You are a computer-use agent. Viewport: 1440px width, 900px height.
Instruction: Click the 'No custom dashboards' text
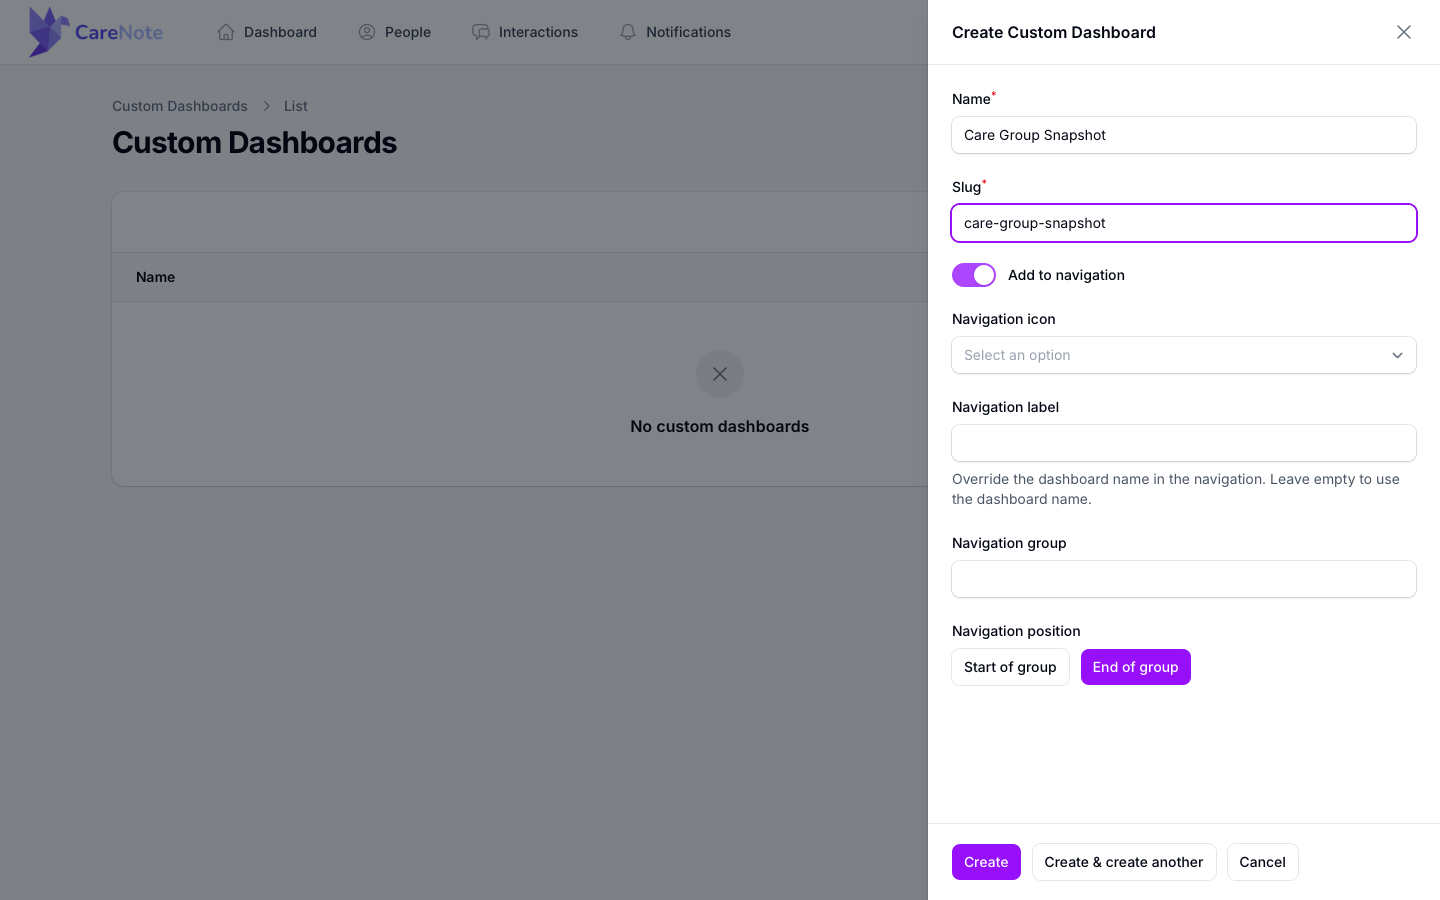pyautogui.click(x=720, y=426)
